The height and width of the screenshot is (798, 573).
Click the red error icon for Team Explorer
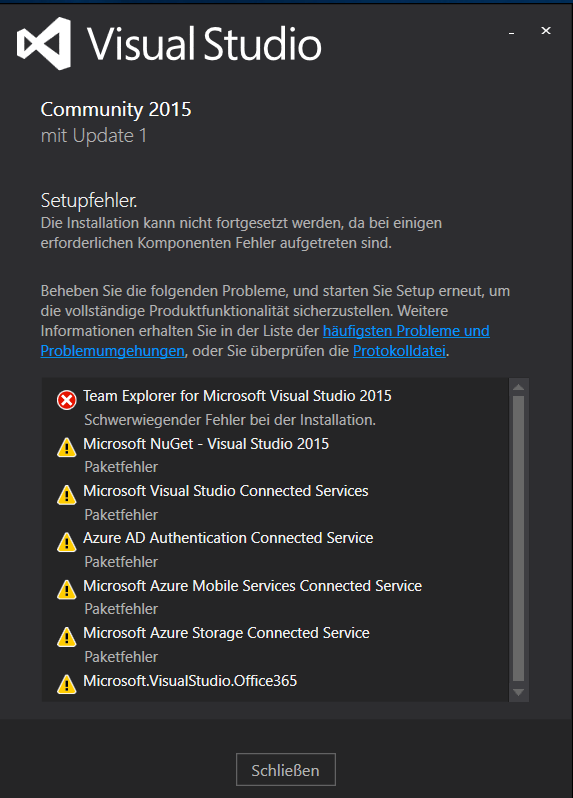coord(67,400)
